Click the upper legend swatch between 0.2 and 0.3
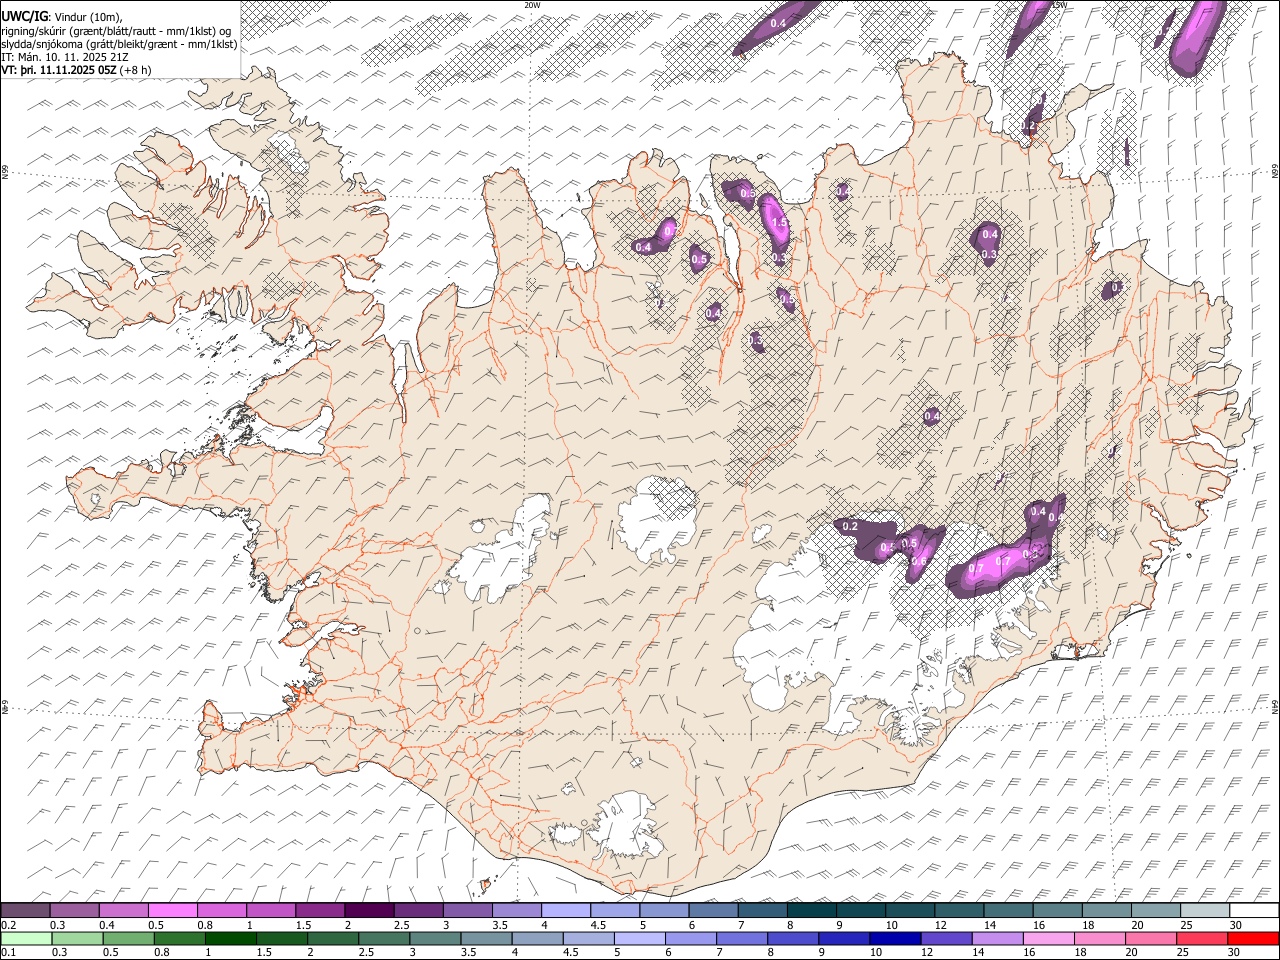Viewport: 1280px width, 960px height. click(26, 910)
